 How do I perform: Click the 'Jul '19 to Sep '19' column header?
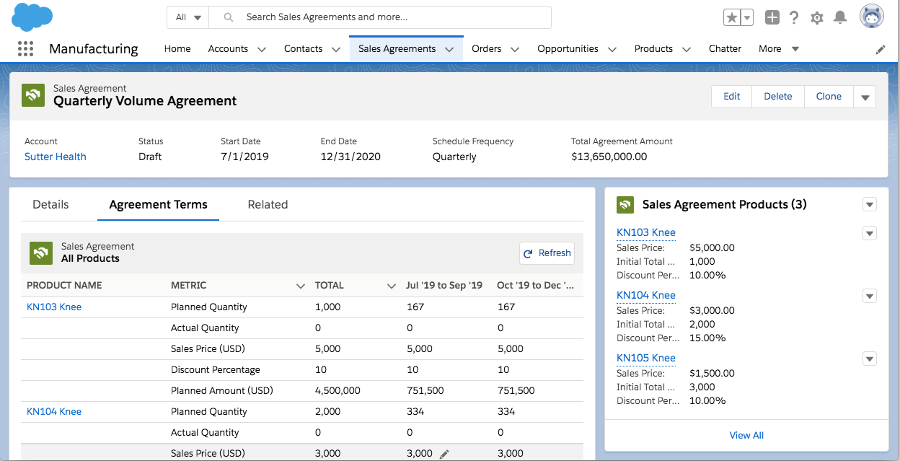point(444,285)
